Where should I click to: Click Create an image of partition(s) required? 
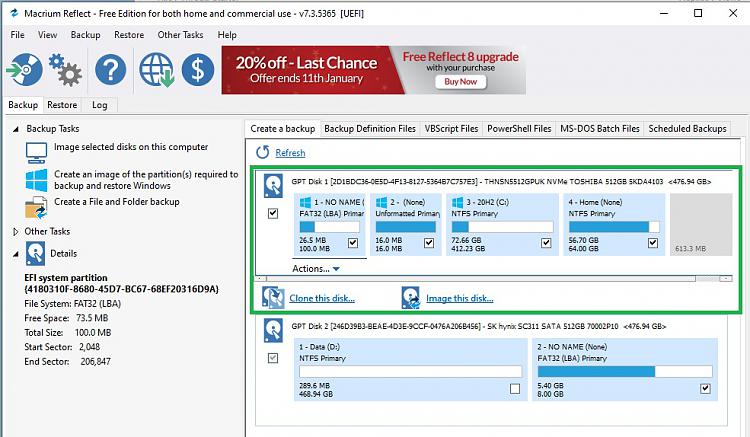146,180
